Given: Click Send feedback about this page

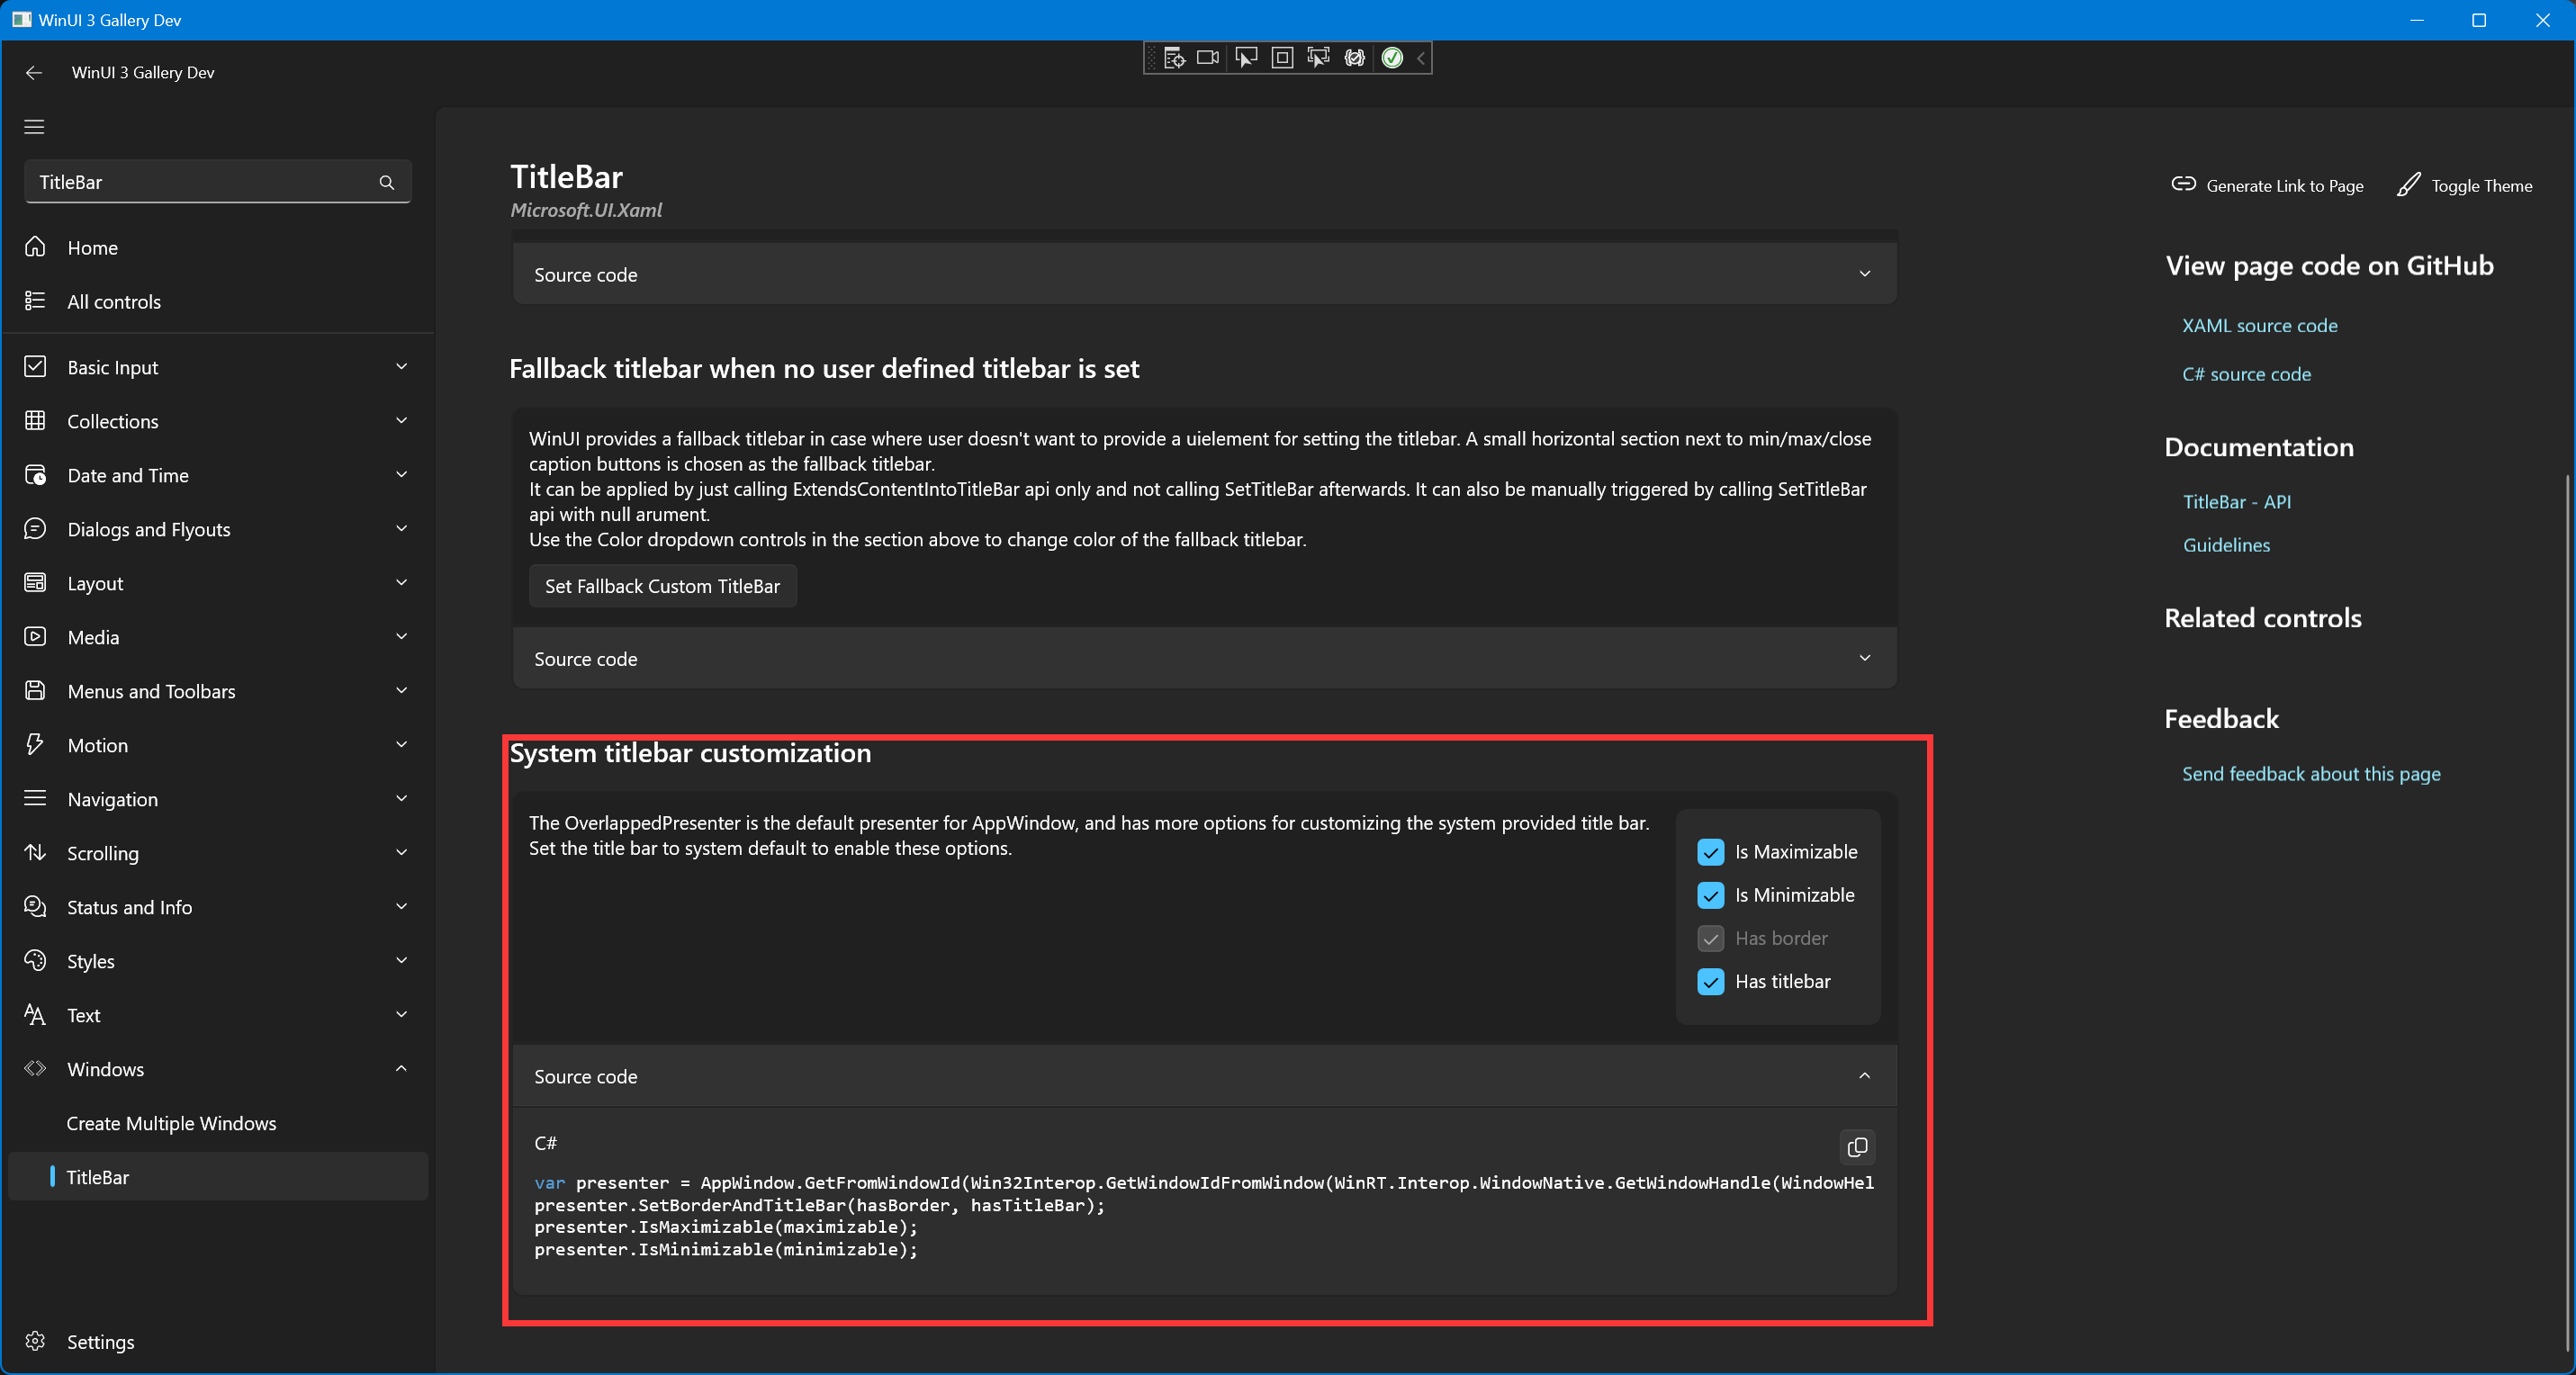Looking at the screenshot, I should point(2311,774).
